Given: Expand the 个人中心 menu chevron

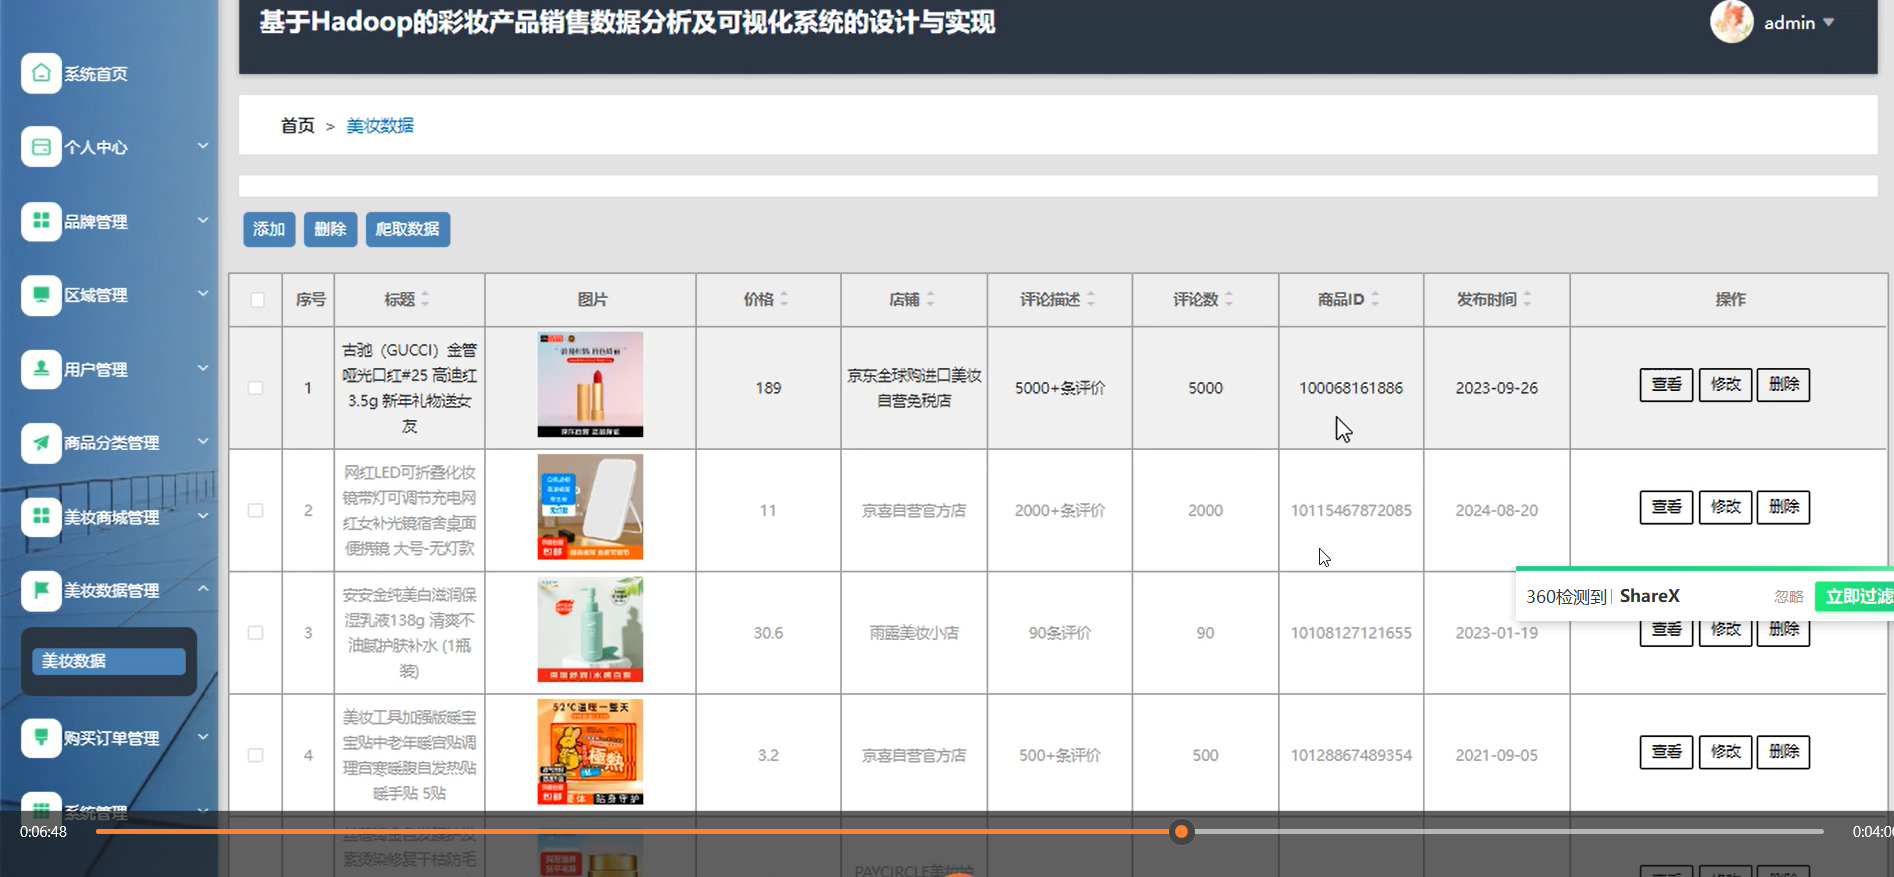Looking at the screenshot, I should point(203,146).
